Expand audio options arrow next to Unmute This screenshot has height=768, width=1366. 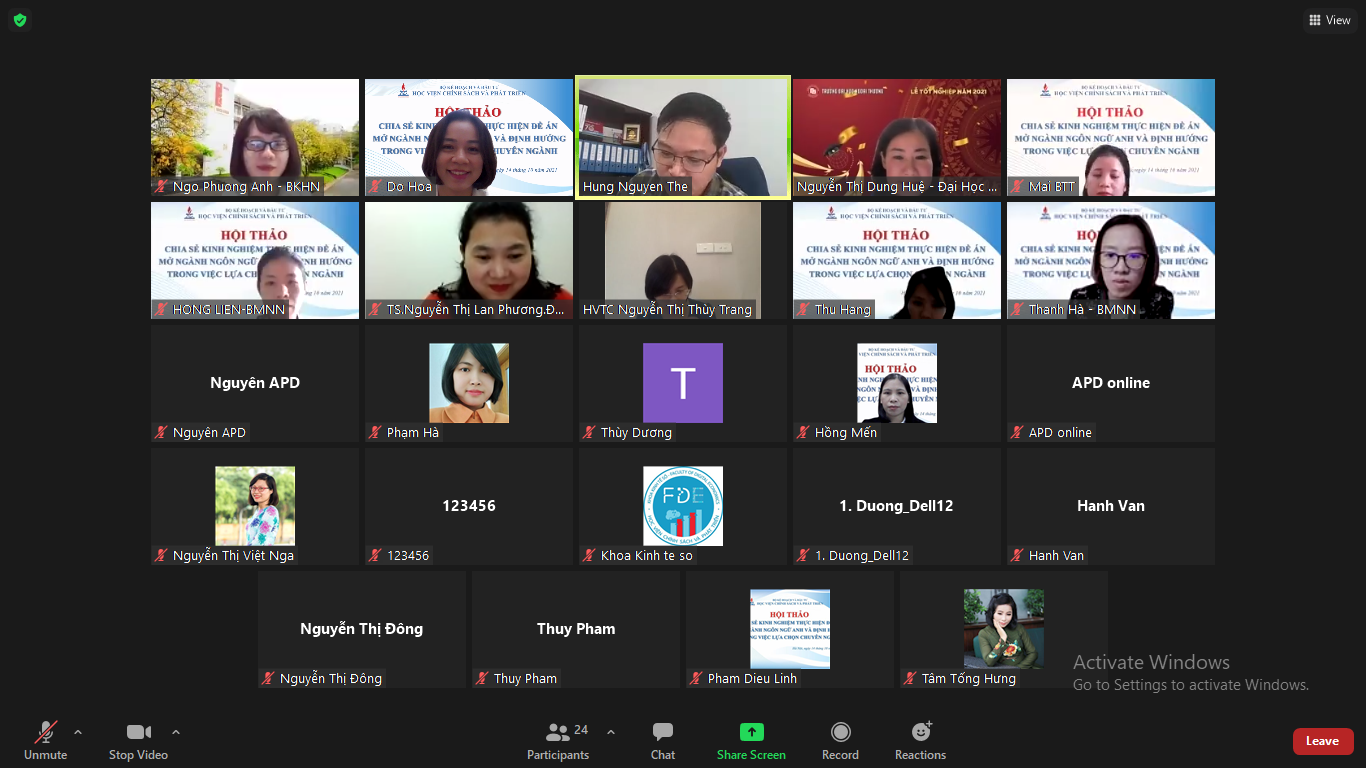(78, 732)
